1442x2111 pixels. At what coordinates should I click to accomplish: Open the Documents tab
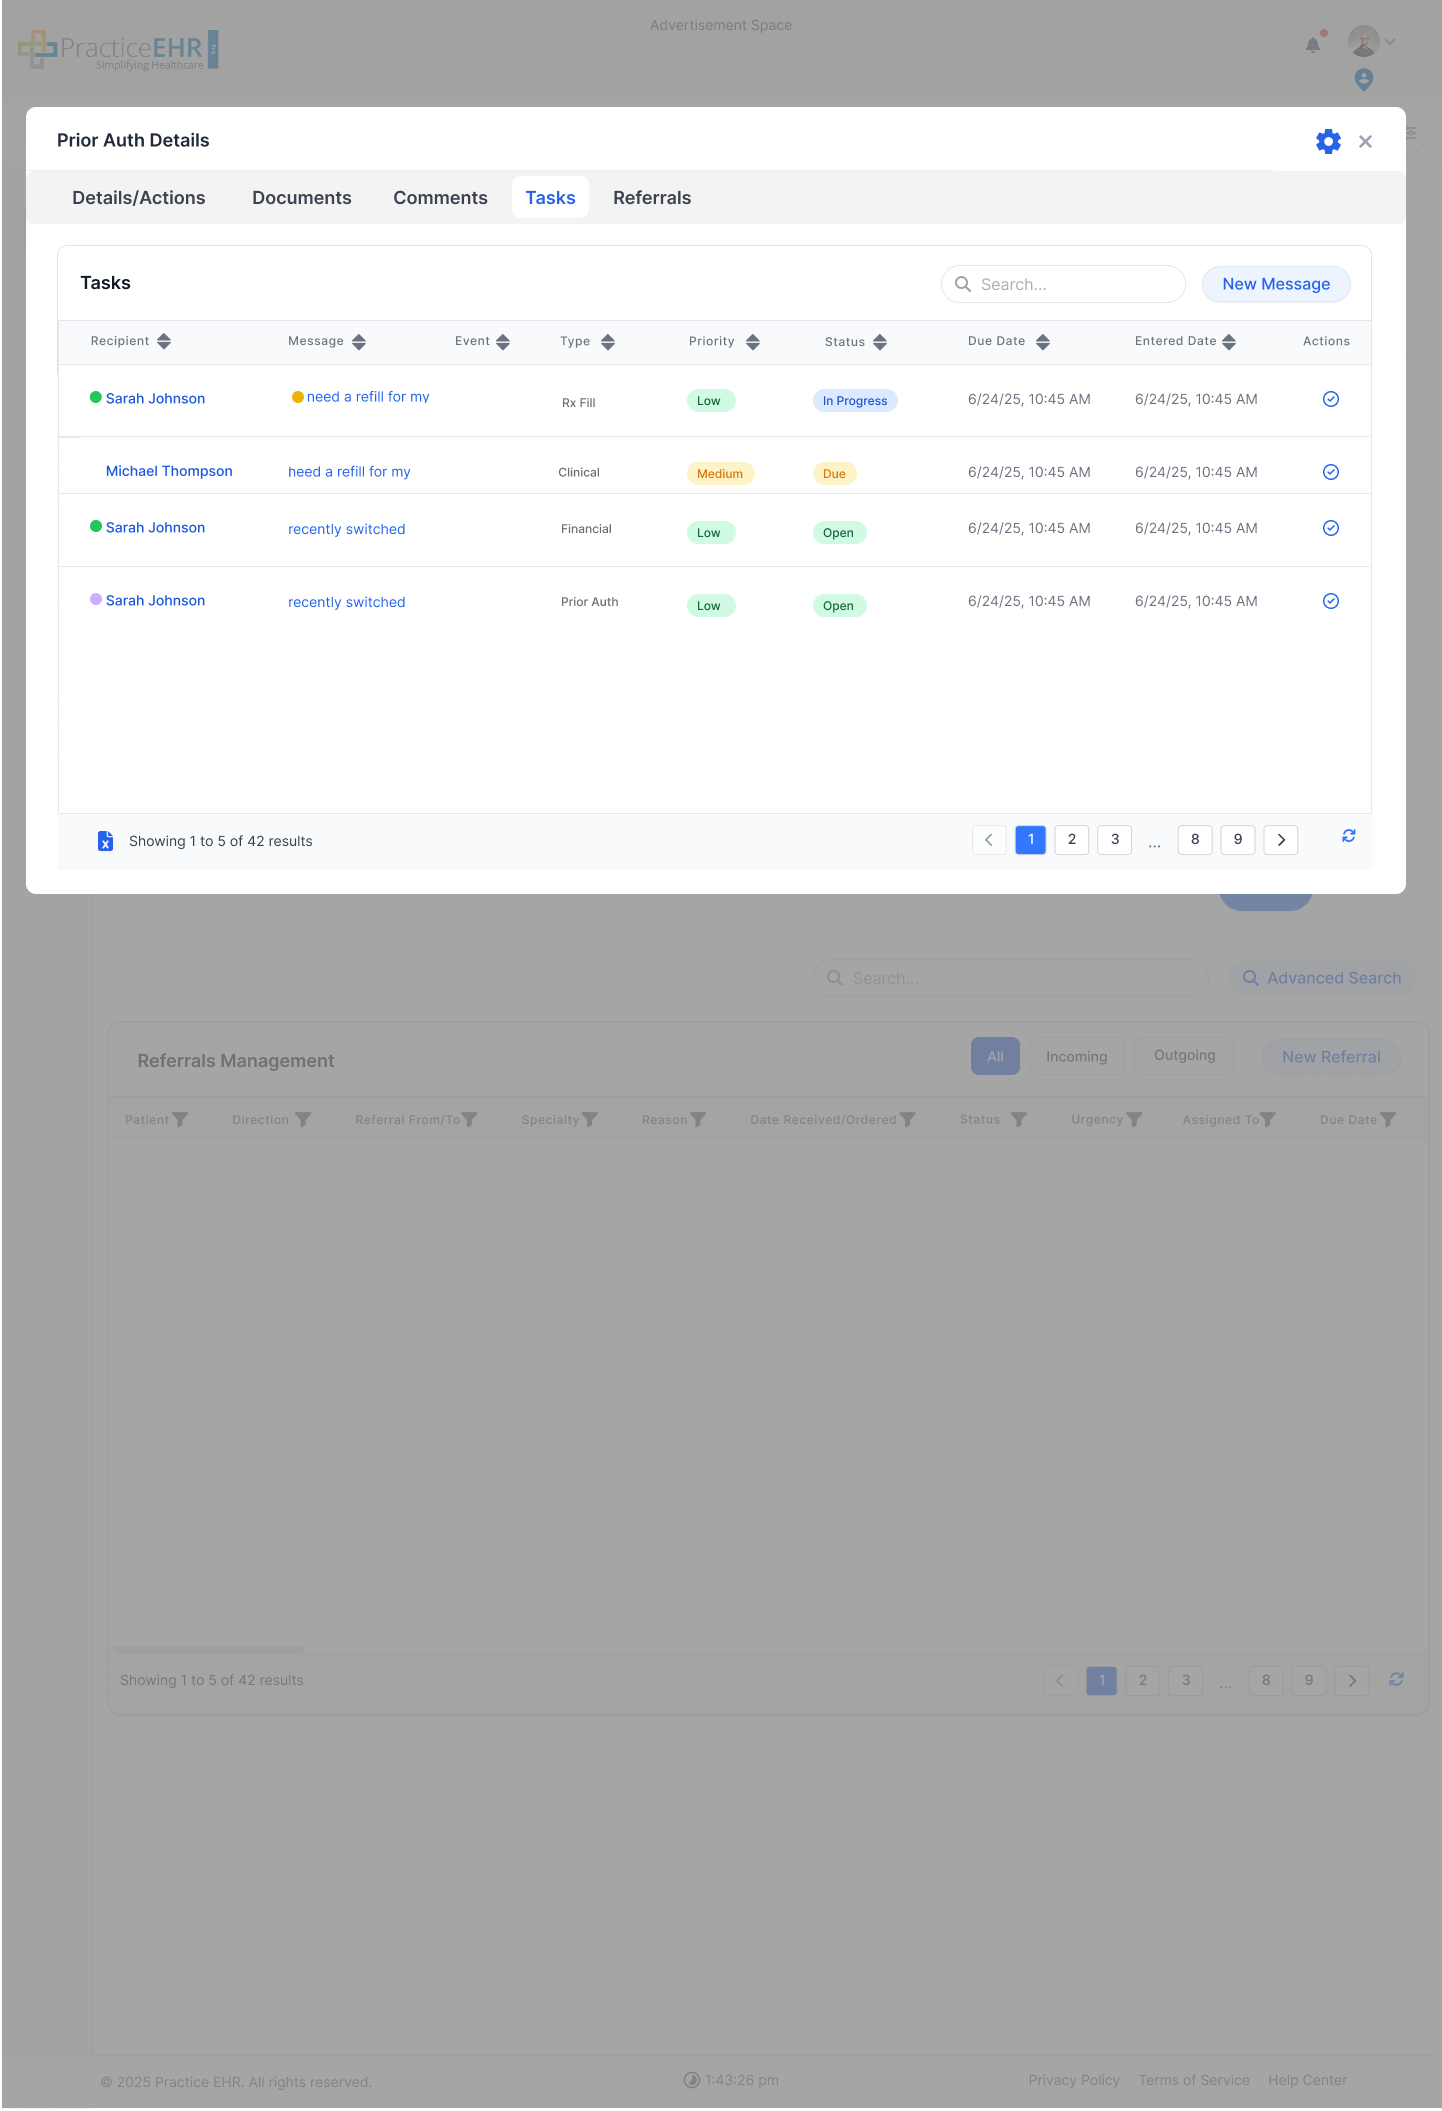[x=302, y=198]
